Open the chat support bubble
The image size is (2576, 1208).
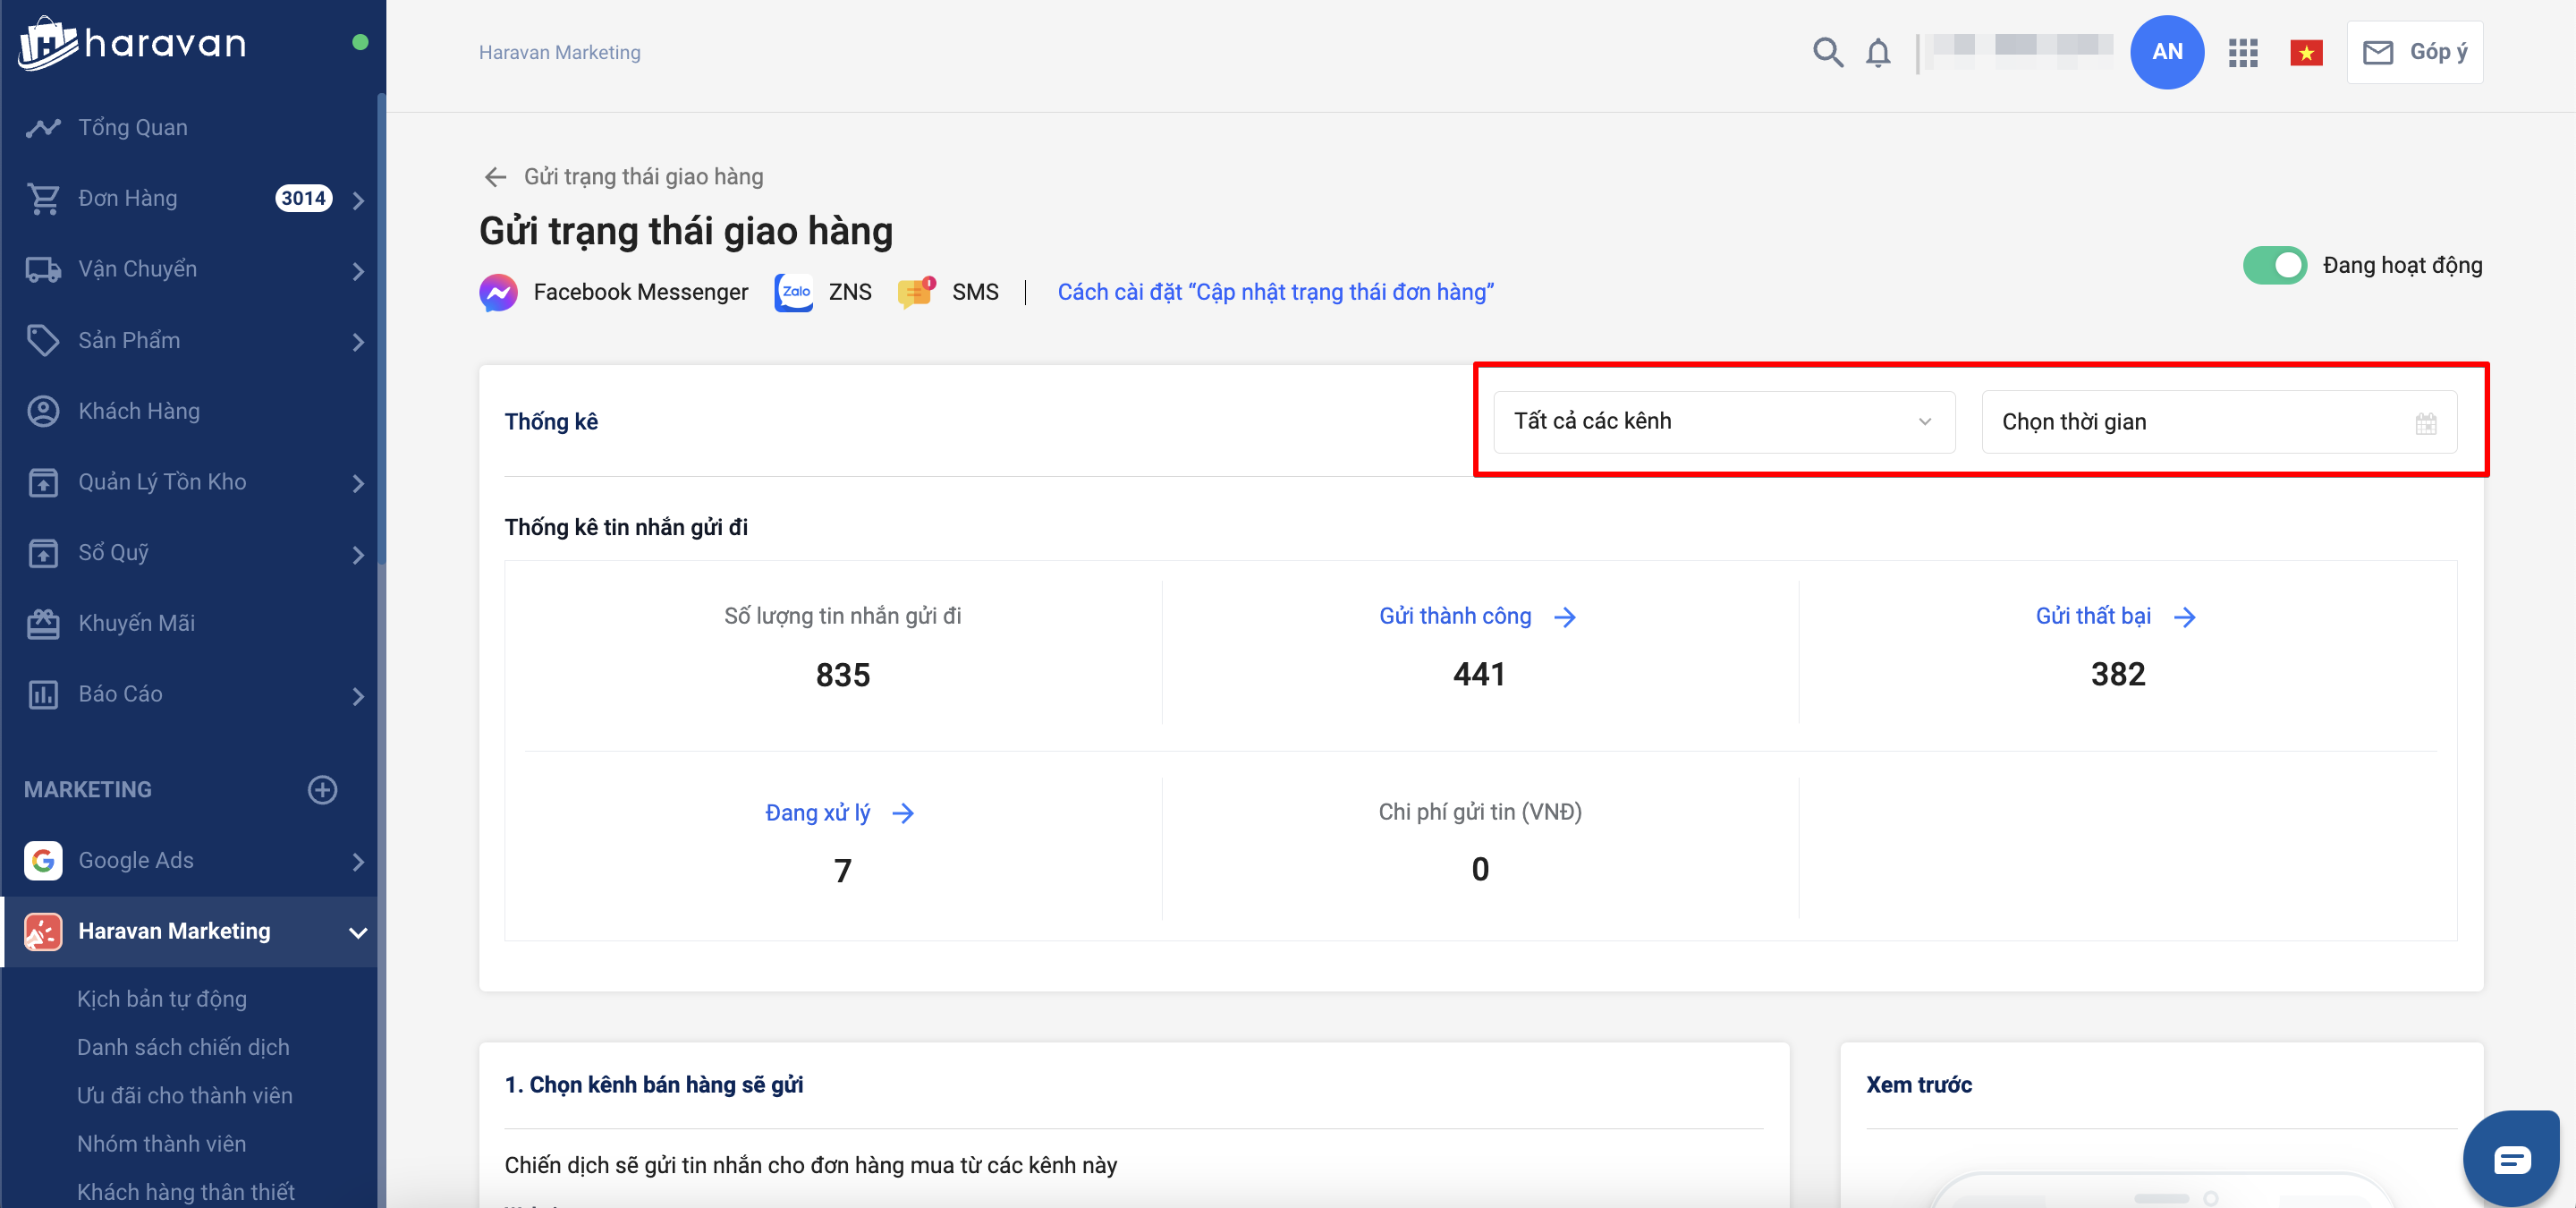[x=2510, y=1158]
